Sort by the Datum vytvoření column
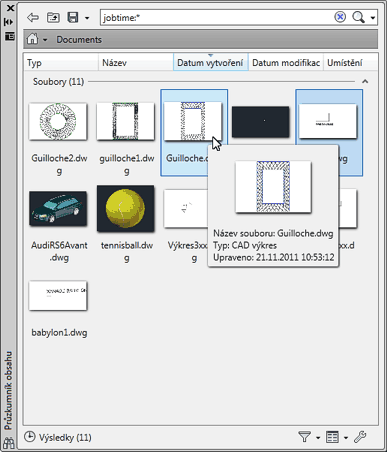The image size is (387, 452). click(211, 62)
